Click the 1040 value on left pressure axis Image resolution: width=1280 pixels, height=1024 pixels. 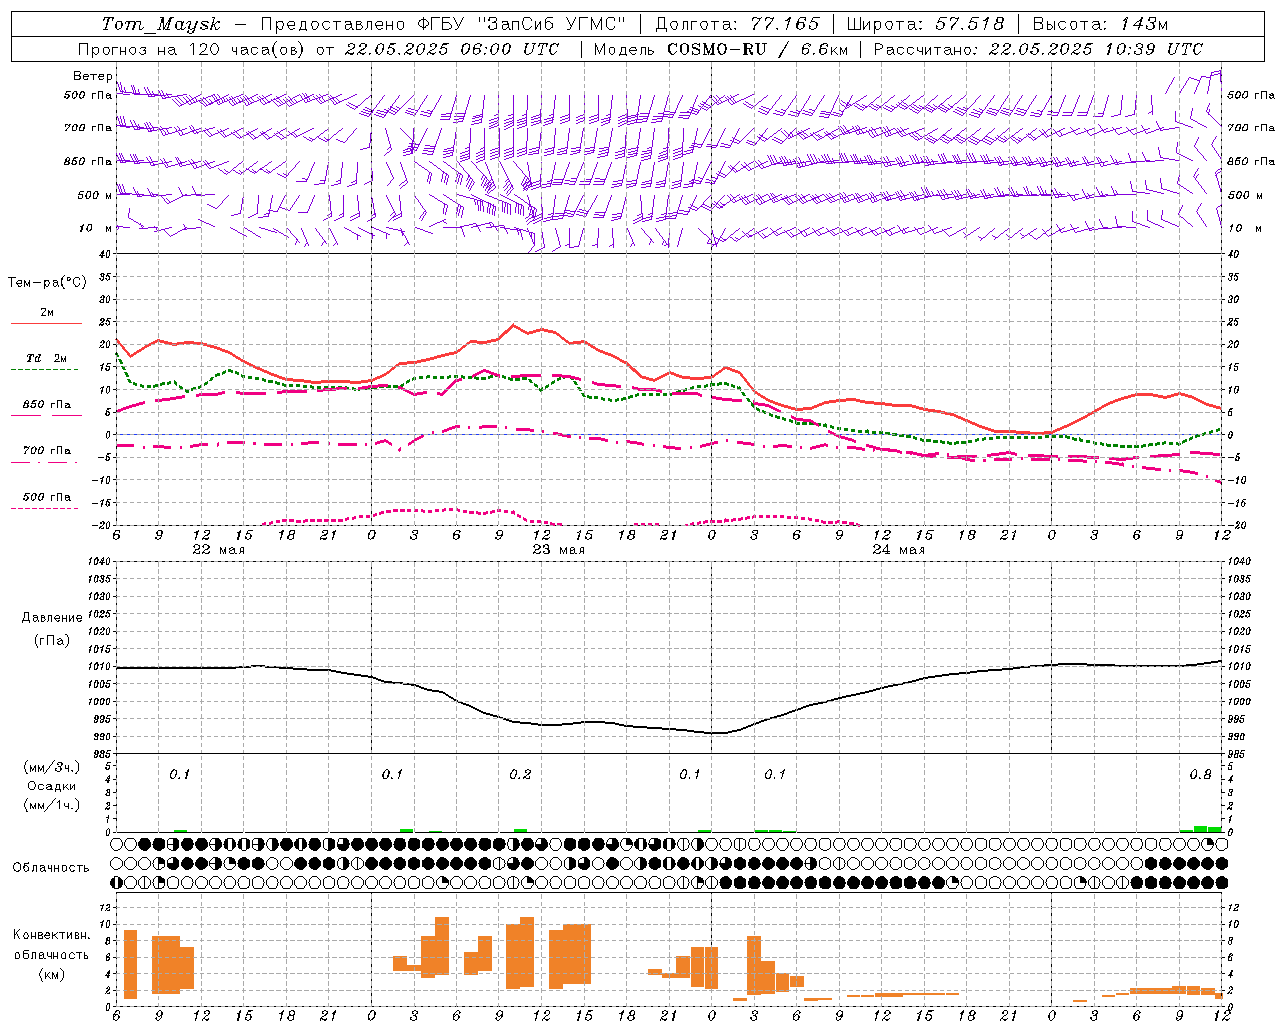pyautogui.click(x=98, y=561)
